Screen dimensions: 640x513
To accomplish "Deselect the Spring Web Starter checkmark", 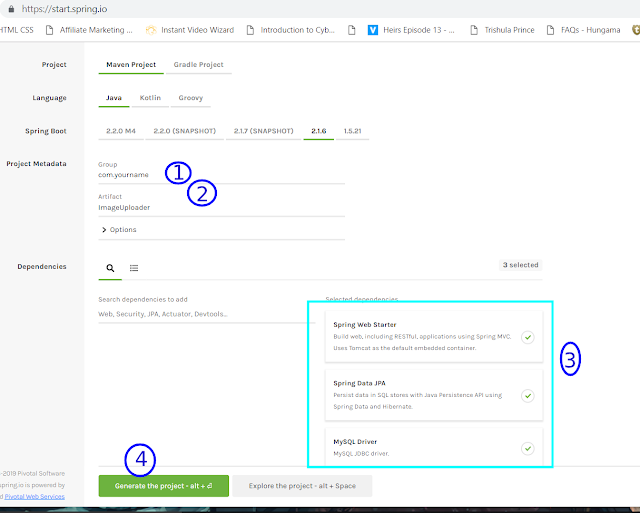I will coord(528,337).
